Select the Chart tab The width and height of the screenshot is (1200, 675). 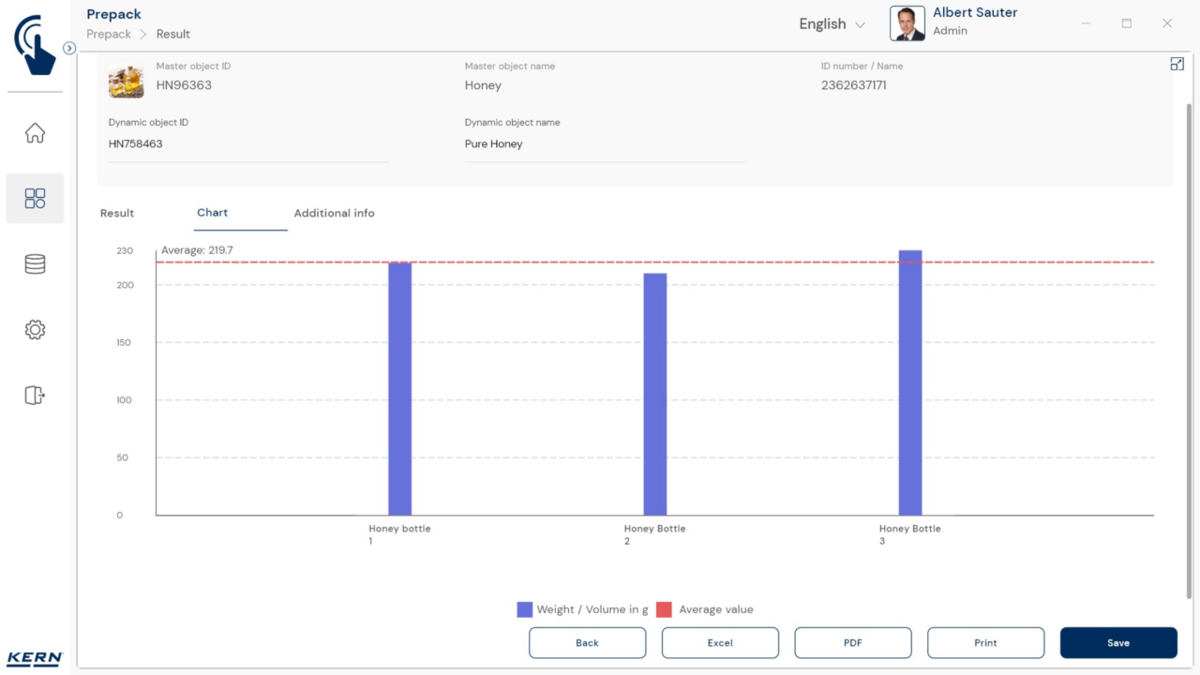pos(212,213)
